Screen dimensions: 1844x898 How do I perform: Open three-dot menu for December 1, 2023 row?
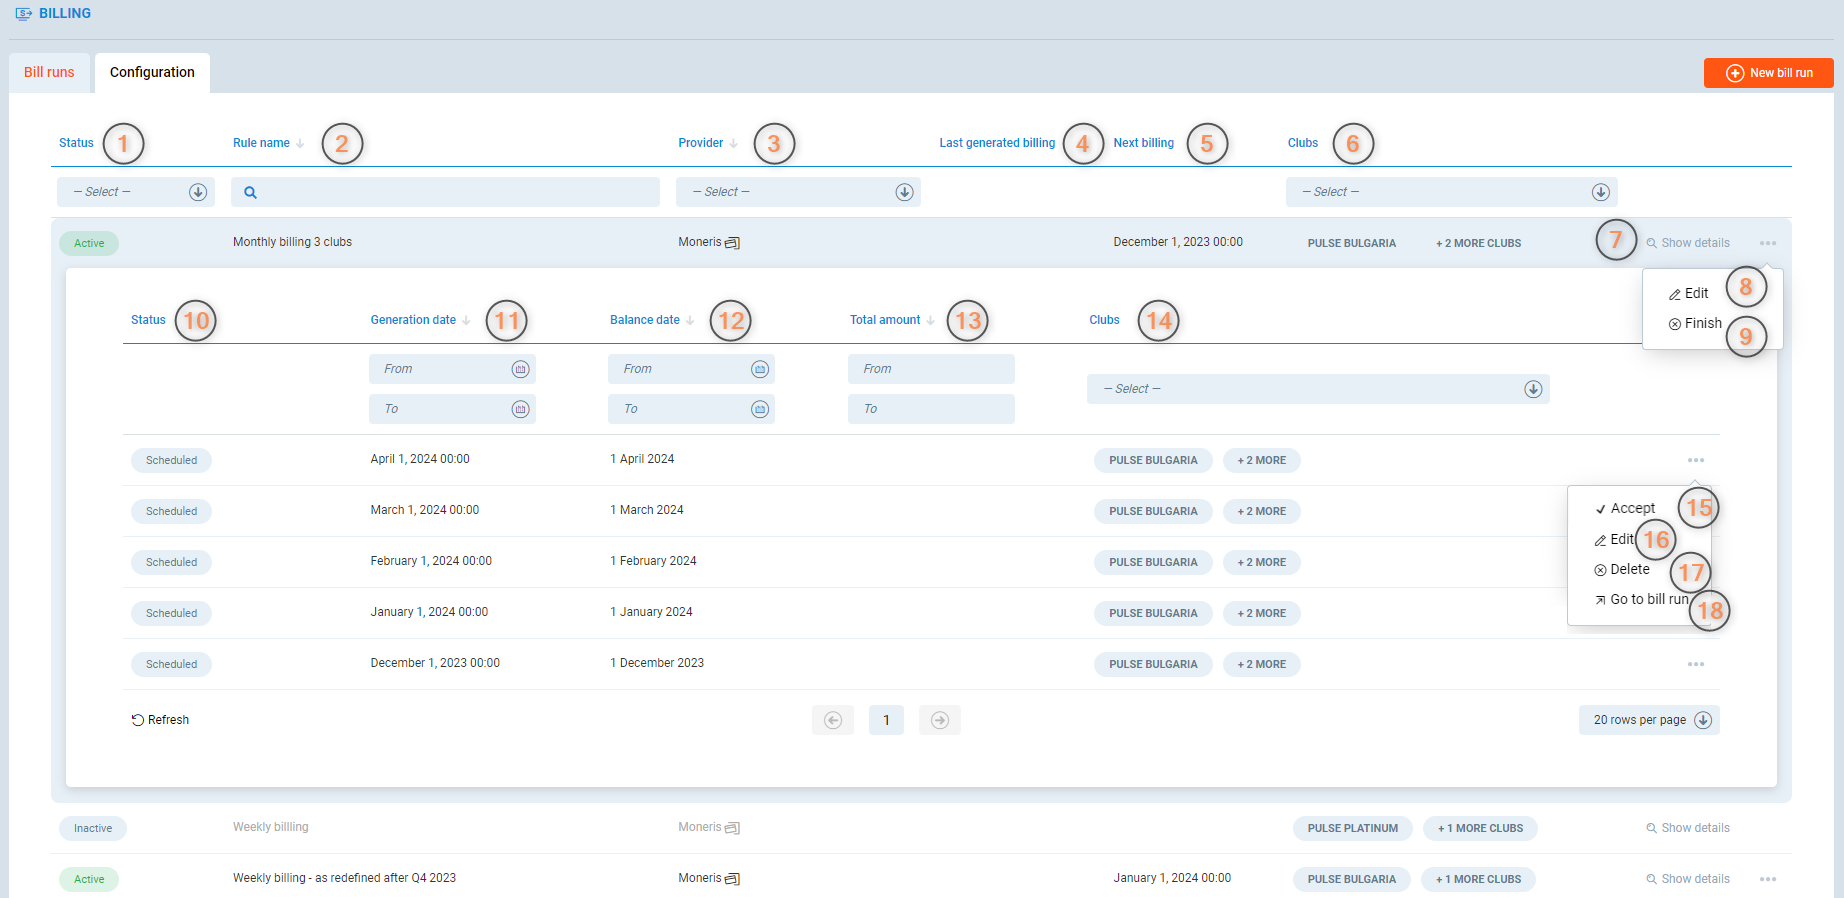(x=1695, y=664)
